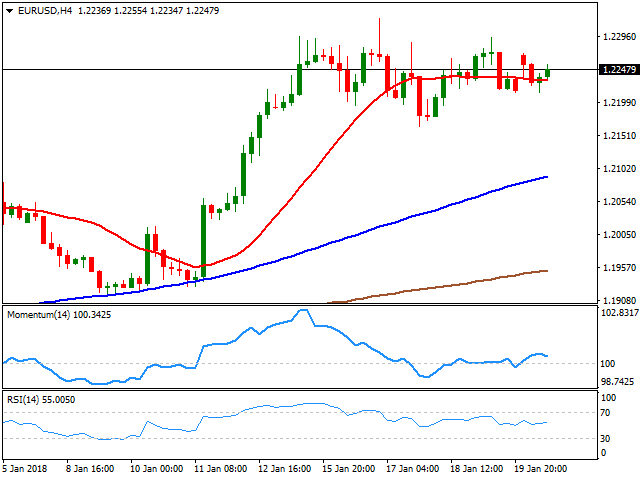Screen dimensions: 640x480
Task: Select the 1.22960 price axis label
Action: tap(619, 37)
